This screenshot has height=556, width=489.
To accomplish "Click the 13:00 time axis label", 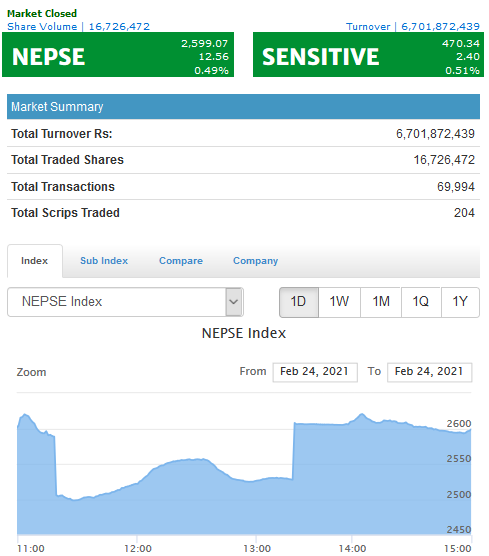I will click(257, 548).
